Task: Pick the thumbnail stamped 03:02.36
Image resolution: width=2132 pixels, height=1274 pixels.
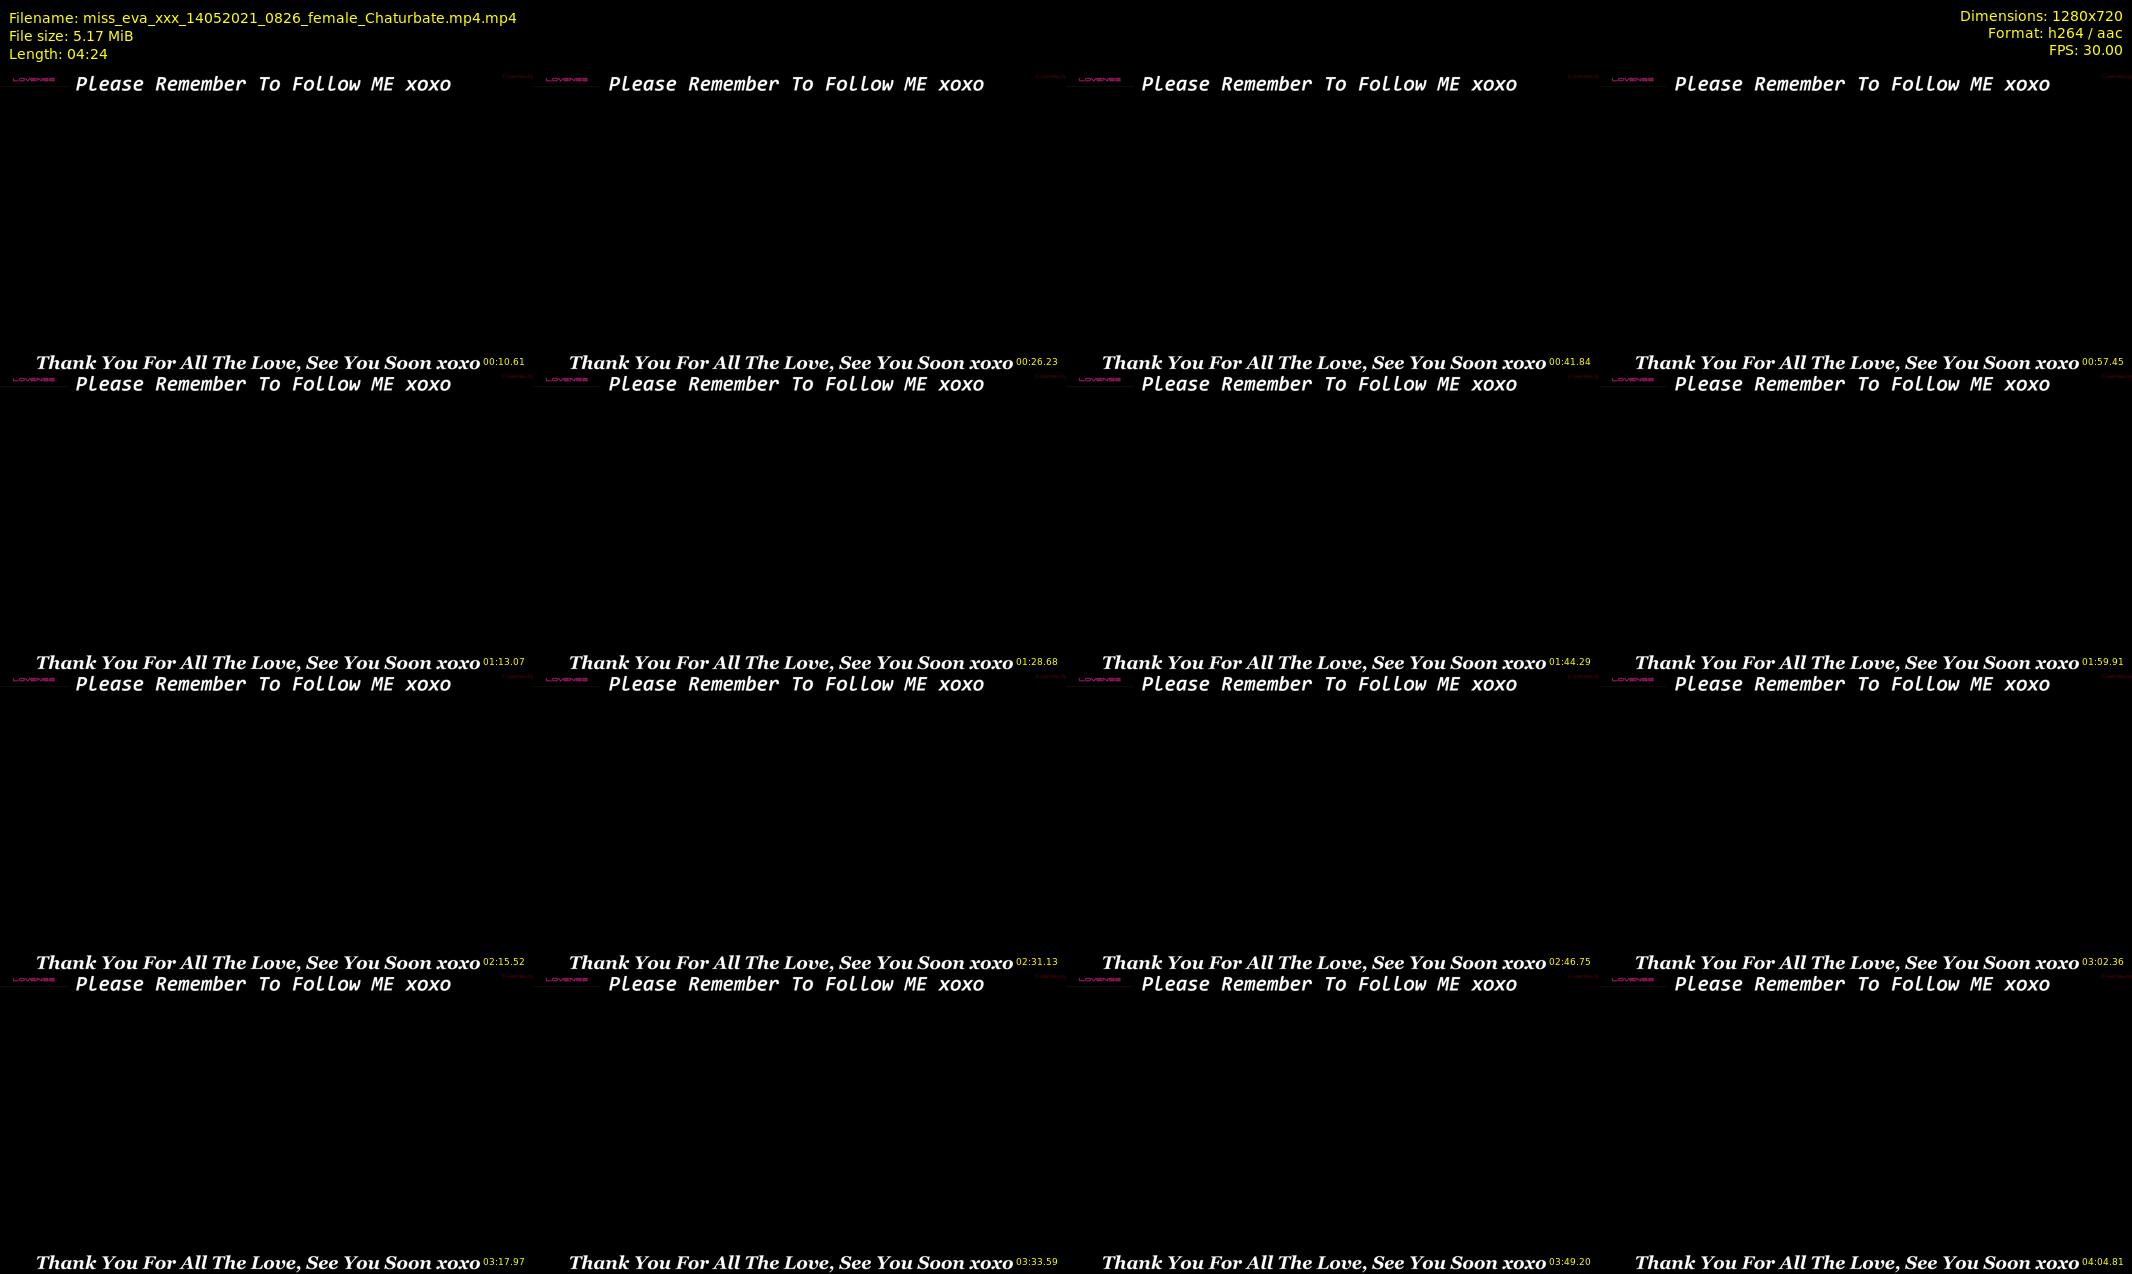Action: tap(1865, 824)
